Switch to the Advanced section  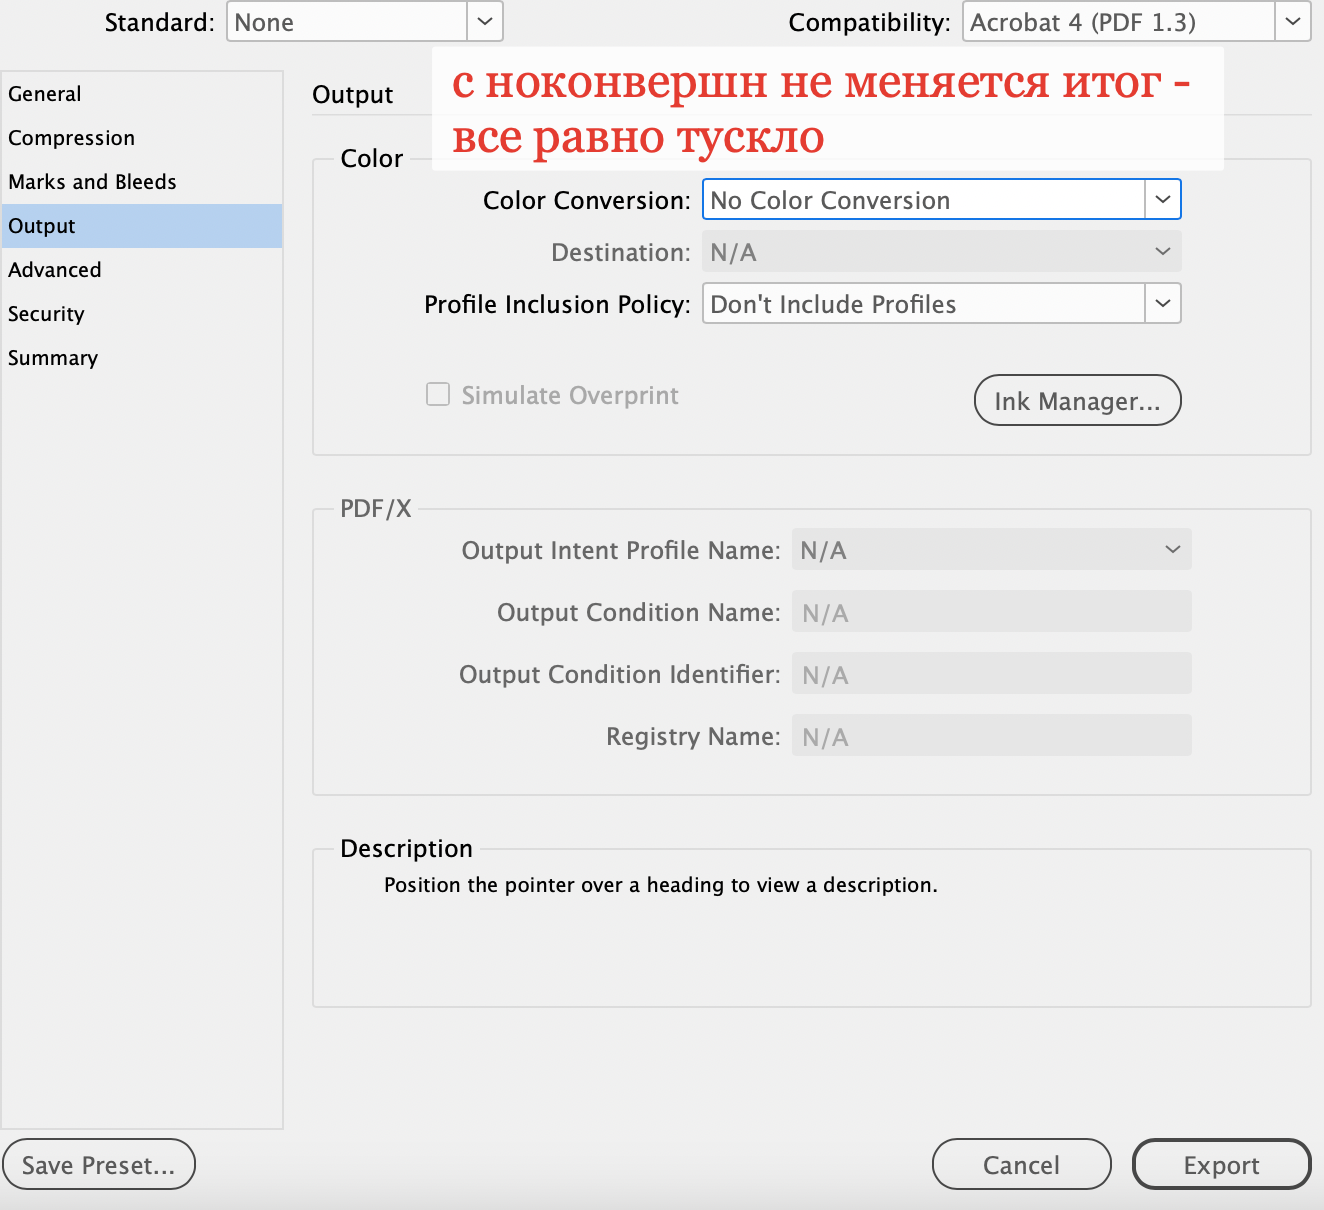tap(142, 270)
